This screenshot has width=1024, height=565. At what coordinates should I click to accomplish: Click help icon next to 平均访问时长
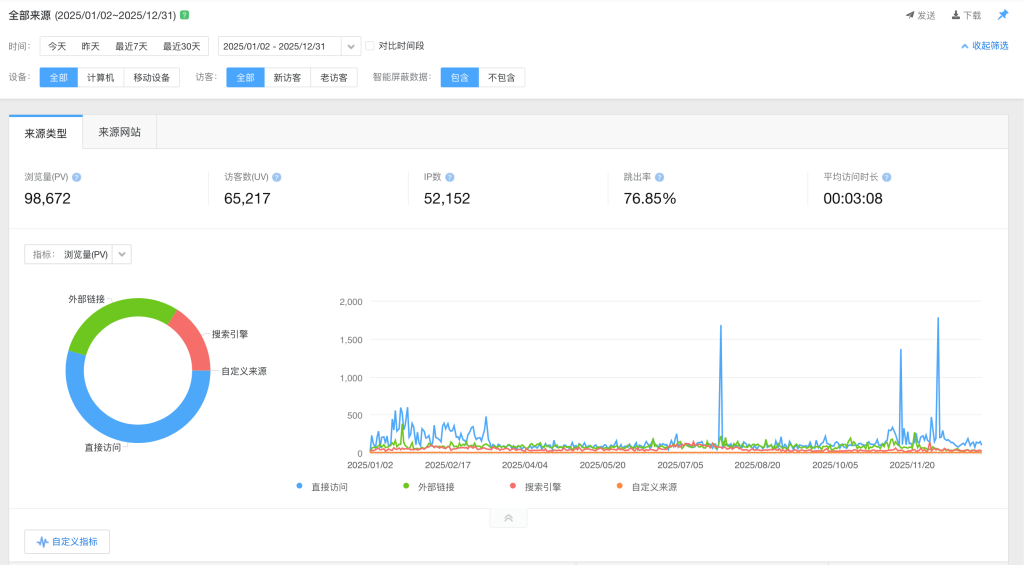tap(887, 177)
